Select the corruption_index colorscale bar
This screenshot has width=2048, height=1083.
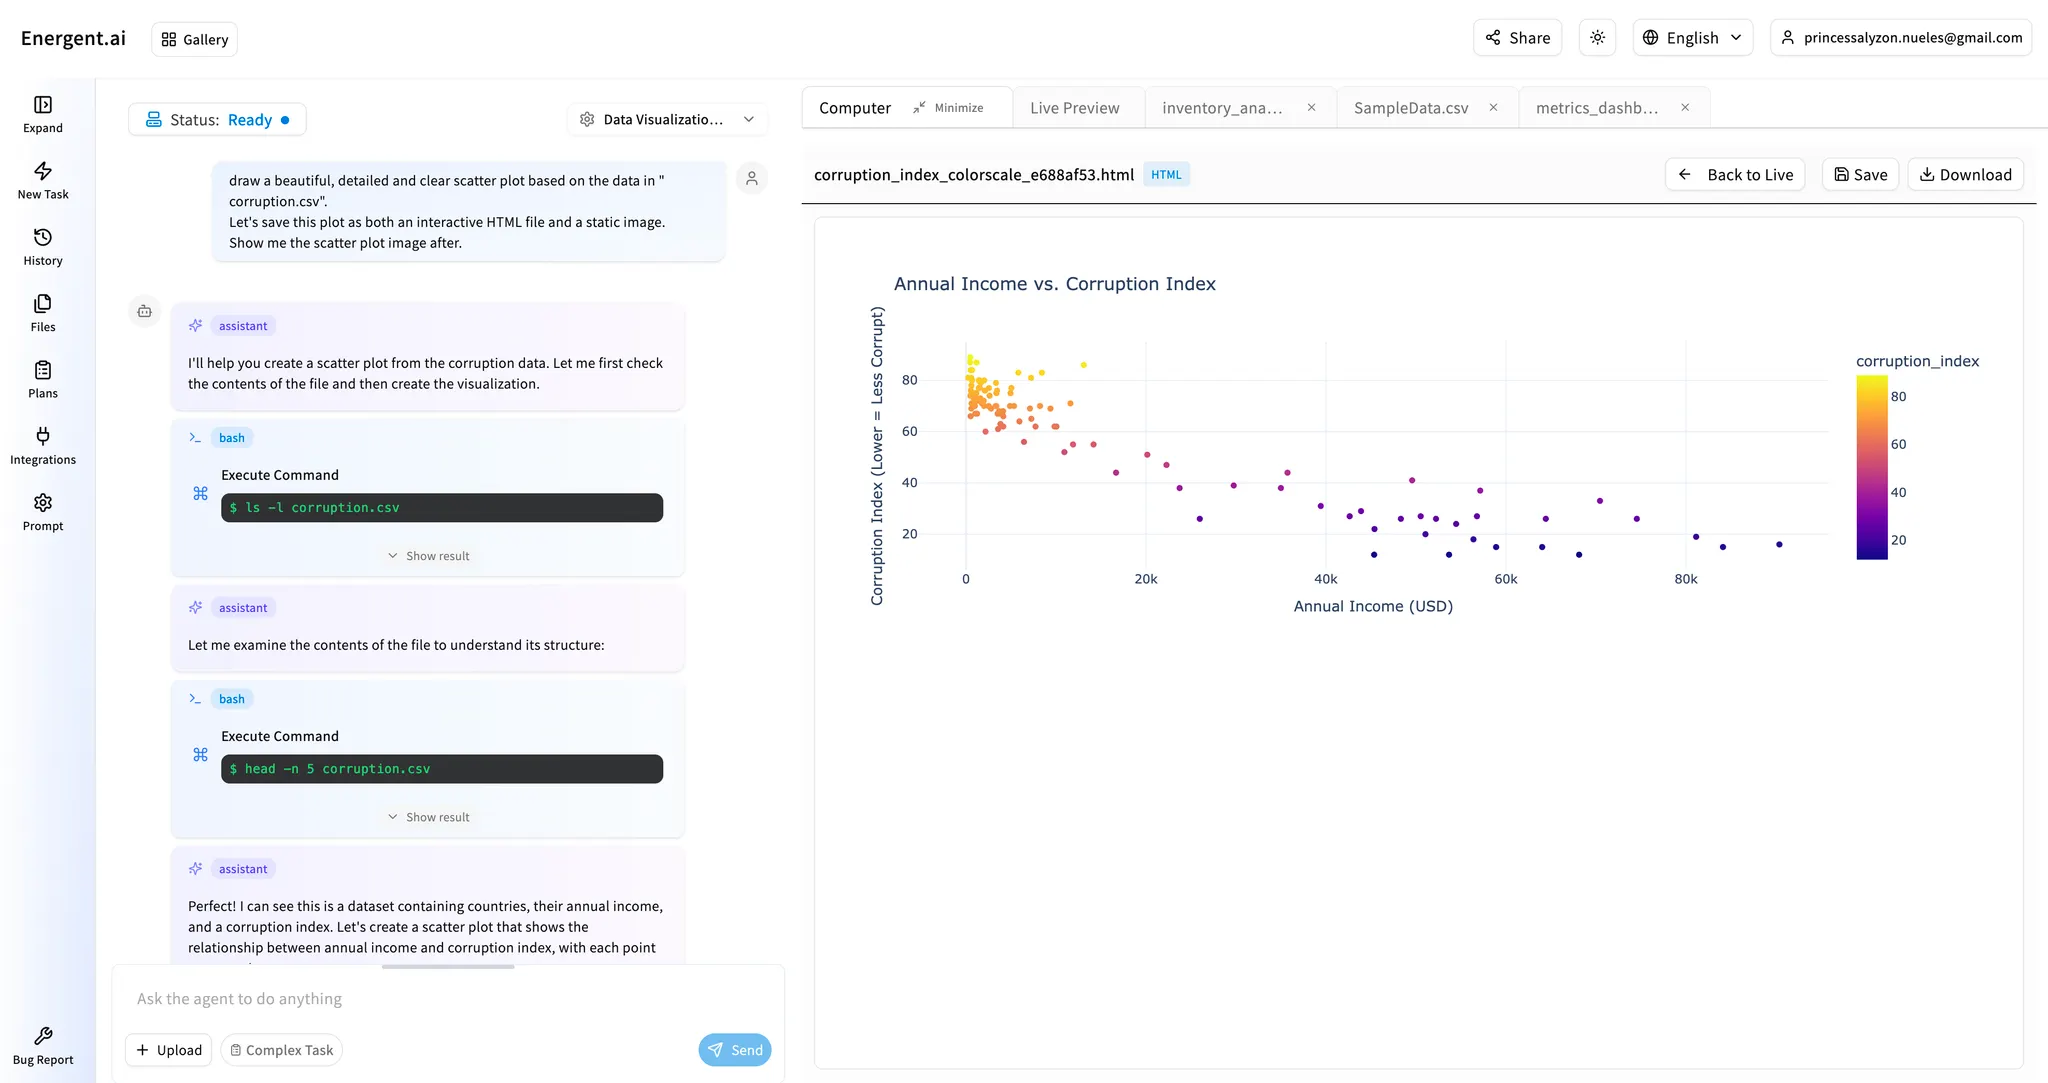pos(1871,465)
